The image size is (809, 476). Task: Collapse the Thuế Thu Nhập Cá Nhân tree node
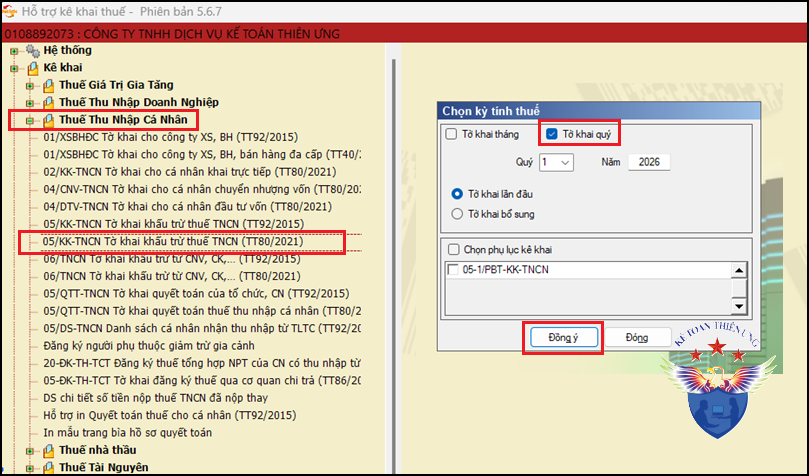pos(30,121)
